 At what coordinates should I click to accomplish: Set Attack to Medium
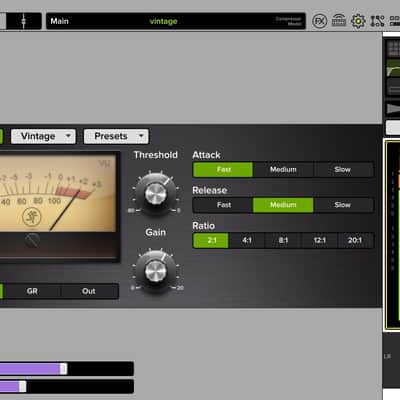(x=283, y=169)
